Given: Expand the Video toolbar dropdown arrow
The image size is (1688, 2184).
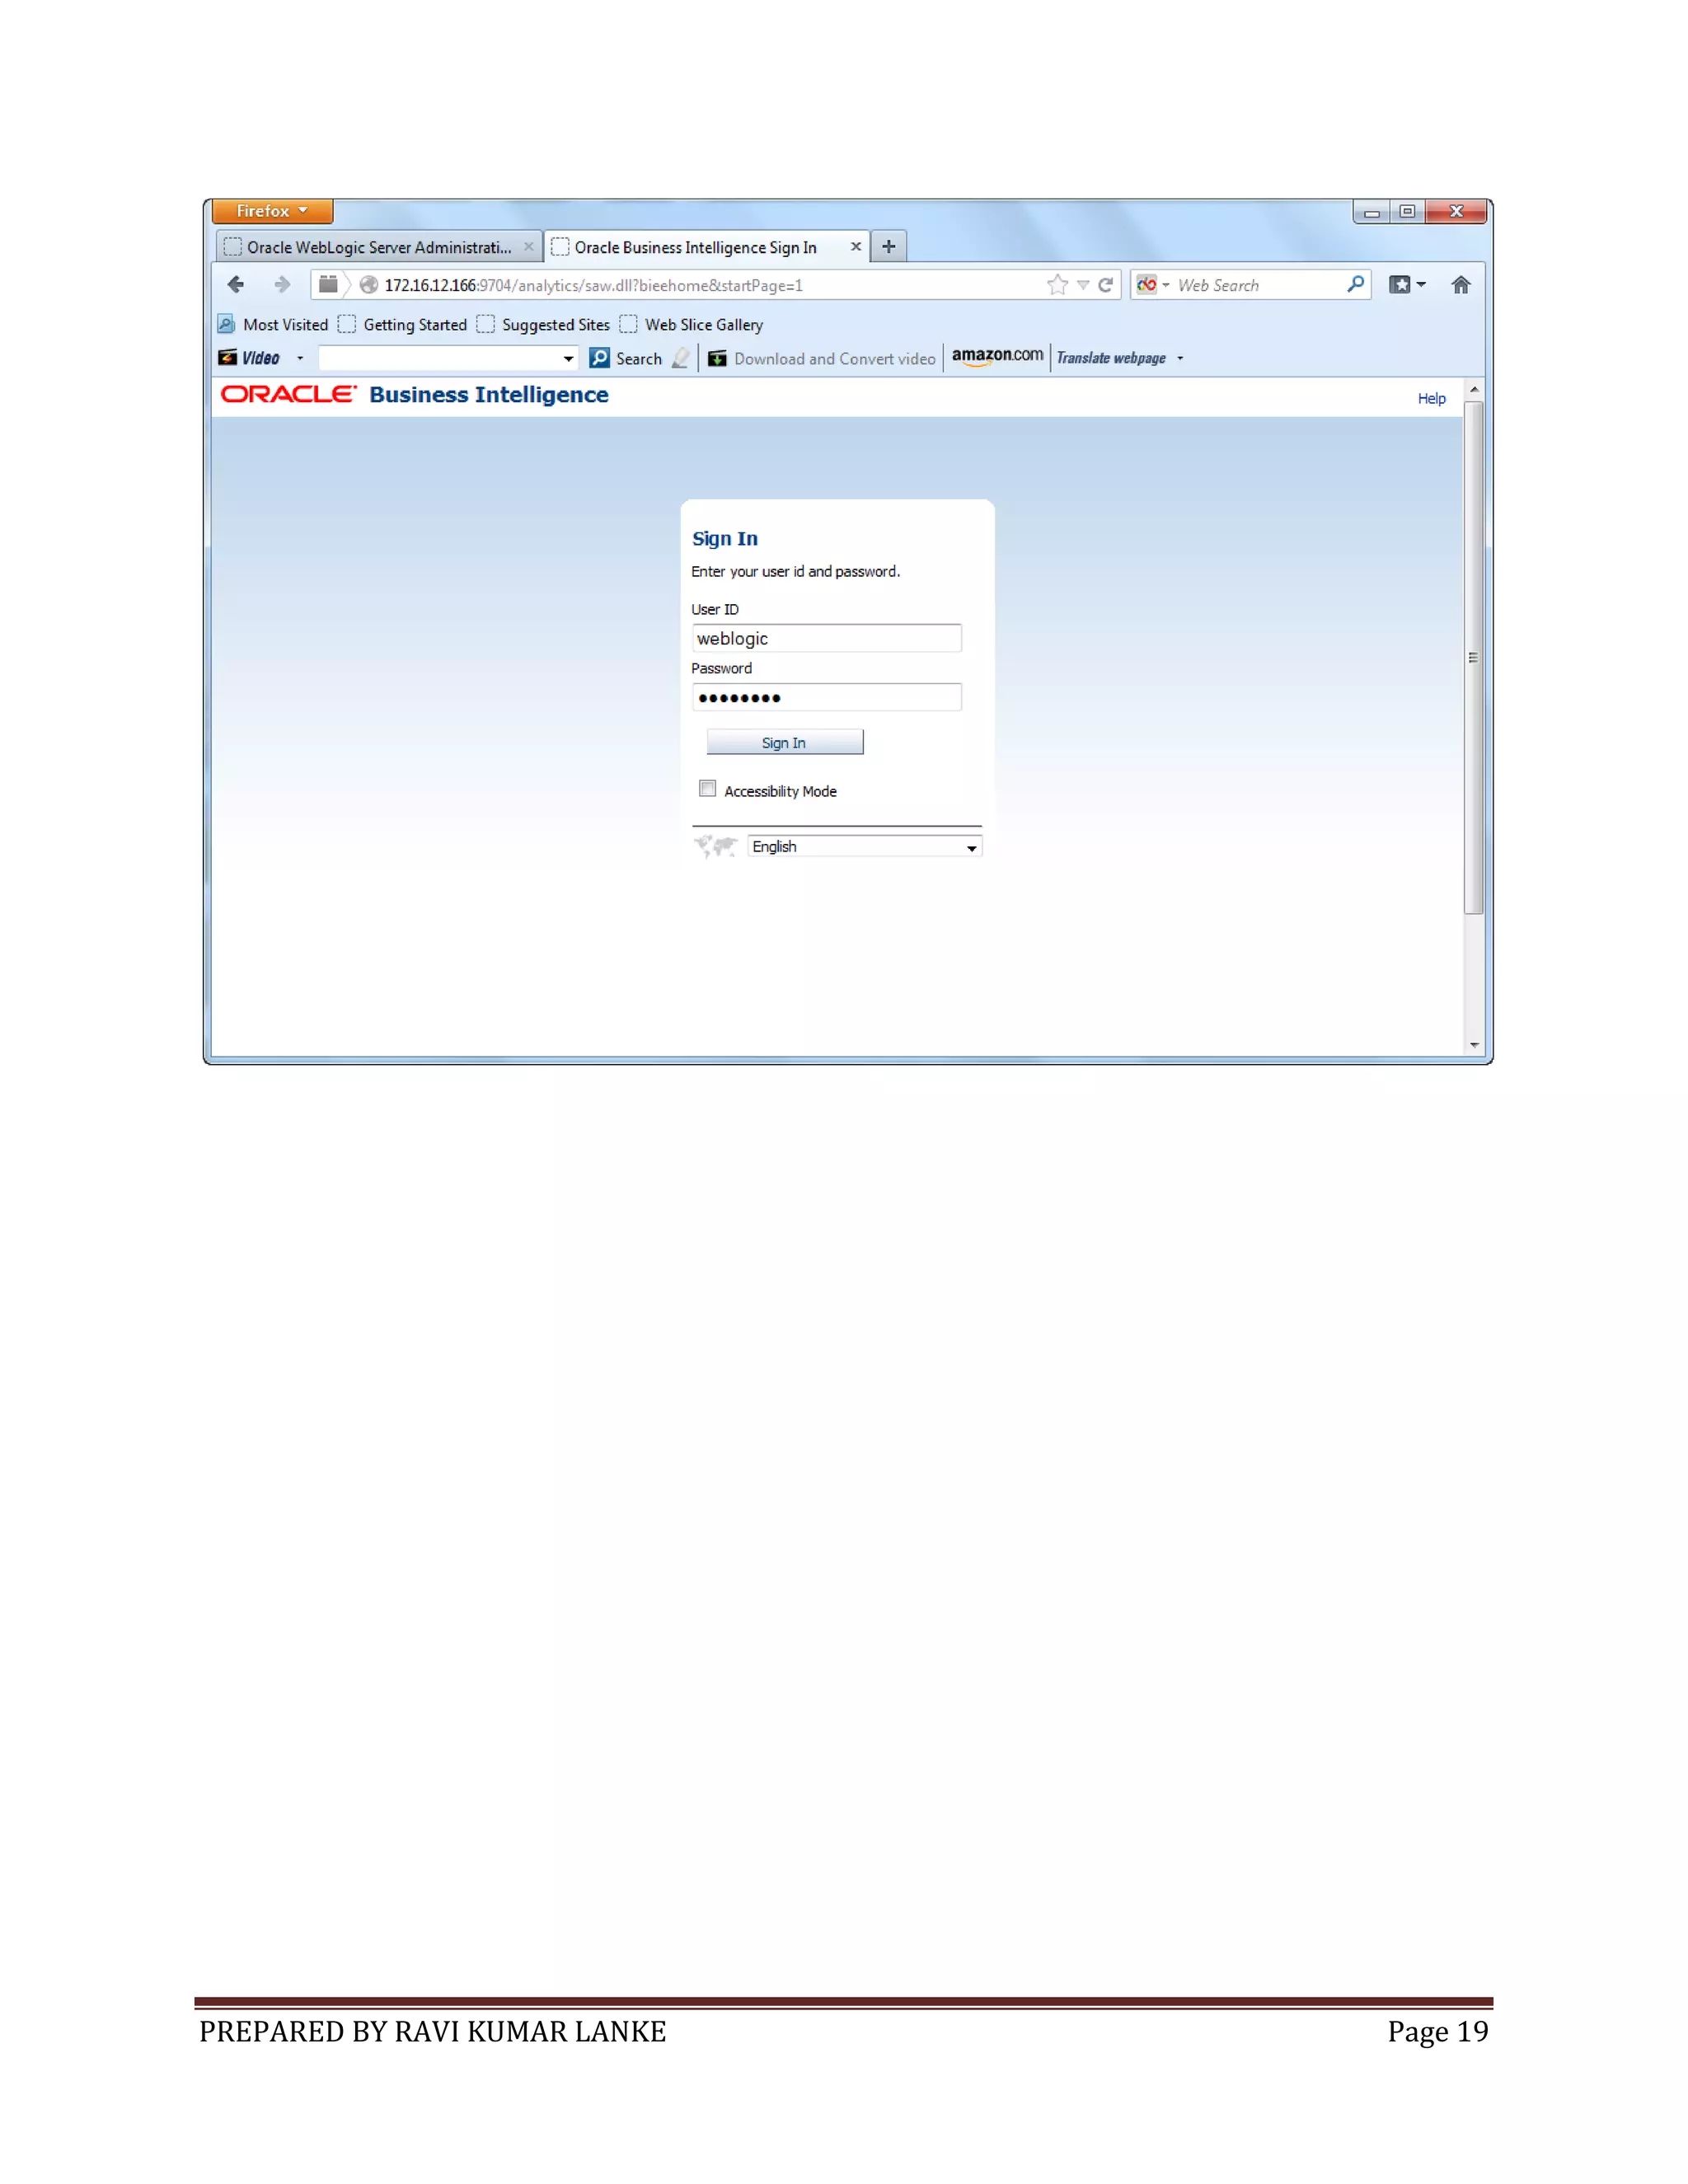Looking at the screenshot, I should pyautogui.click(x=300, y=358).
